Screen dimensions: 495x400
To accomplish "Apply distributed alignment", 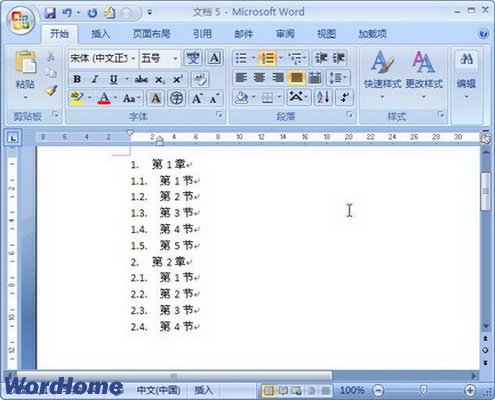I will (x=314, y=78).
